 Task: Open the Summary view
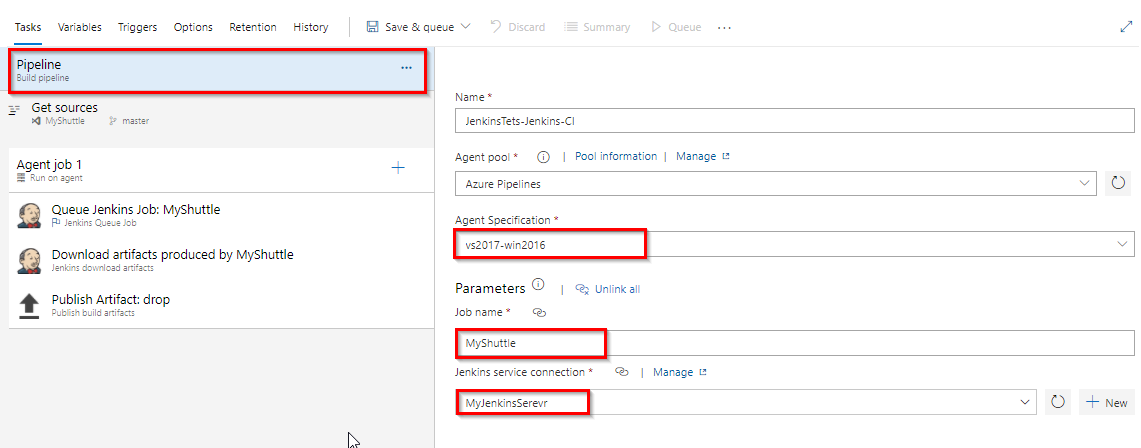click(x=597, y=27)
